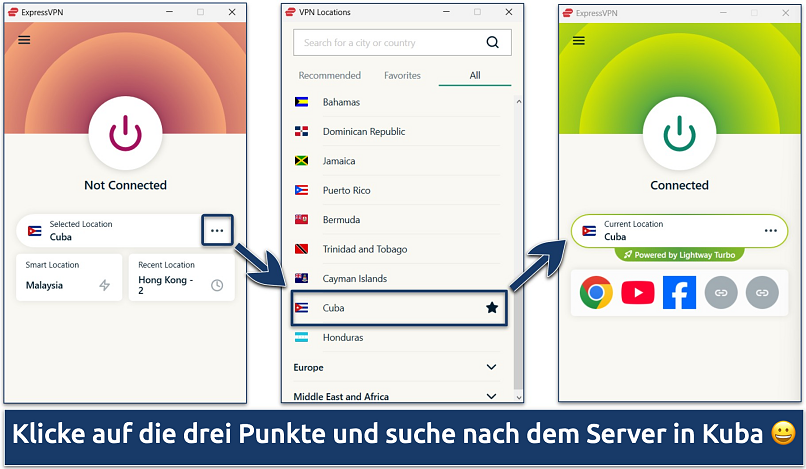Select Dominican Republic location
This screenshot has height=469, width=806.
397,131
